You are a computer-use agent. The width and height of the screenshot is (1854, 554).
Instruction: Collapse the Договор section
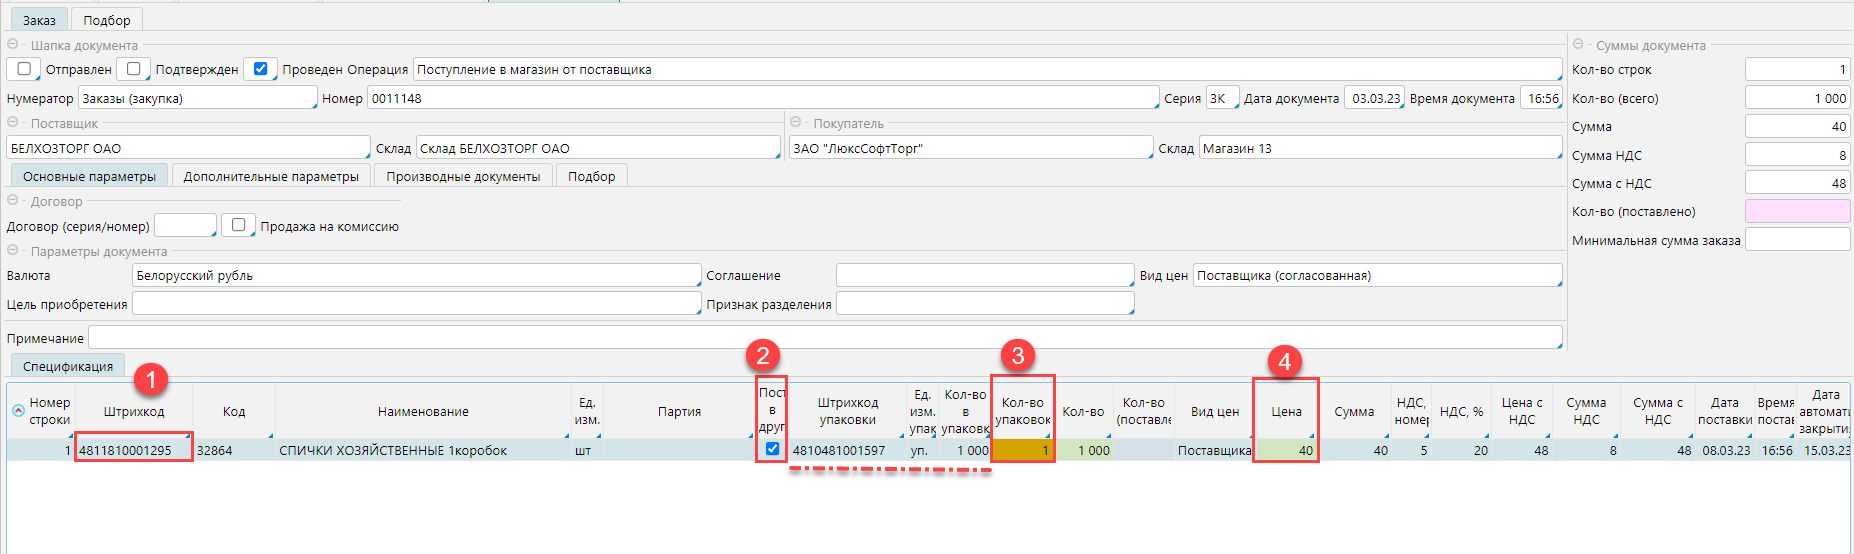click(x=13, y=201)
